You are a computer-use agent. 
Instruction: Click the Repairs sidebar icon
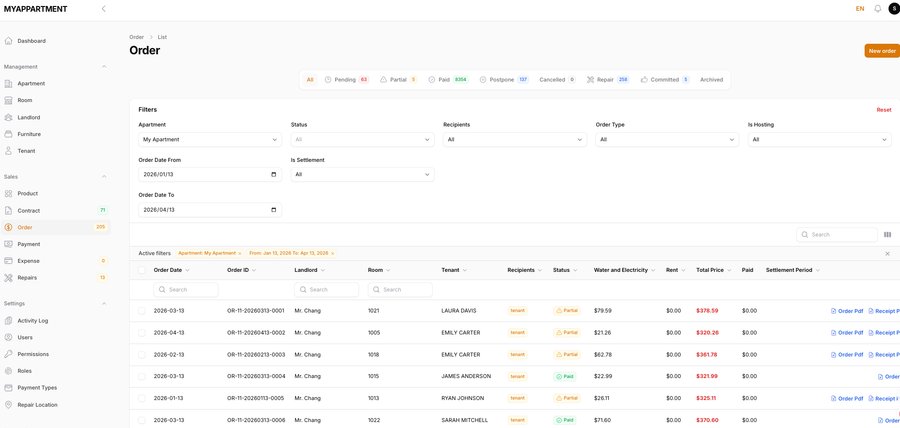pos(8,278)
